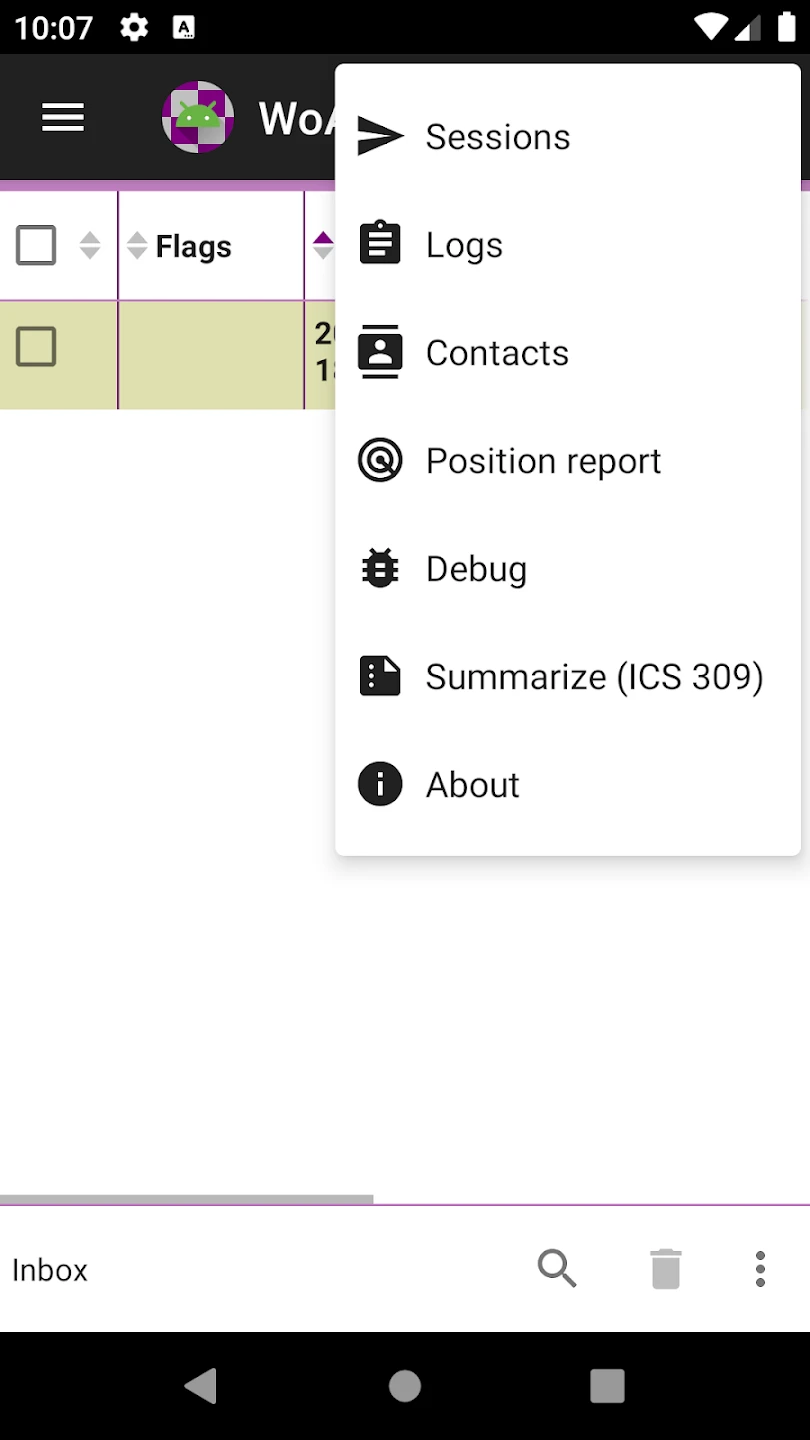Toggle sort on the date column arrow
The image size is (810, 1440).
pyautogui.click(x=322, y=245)
